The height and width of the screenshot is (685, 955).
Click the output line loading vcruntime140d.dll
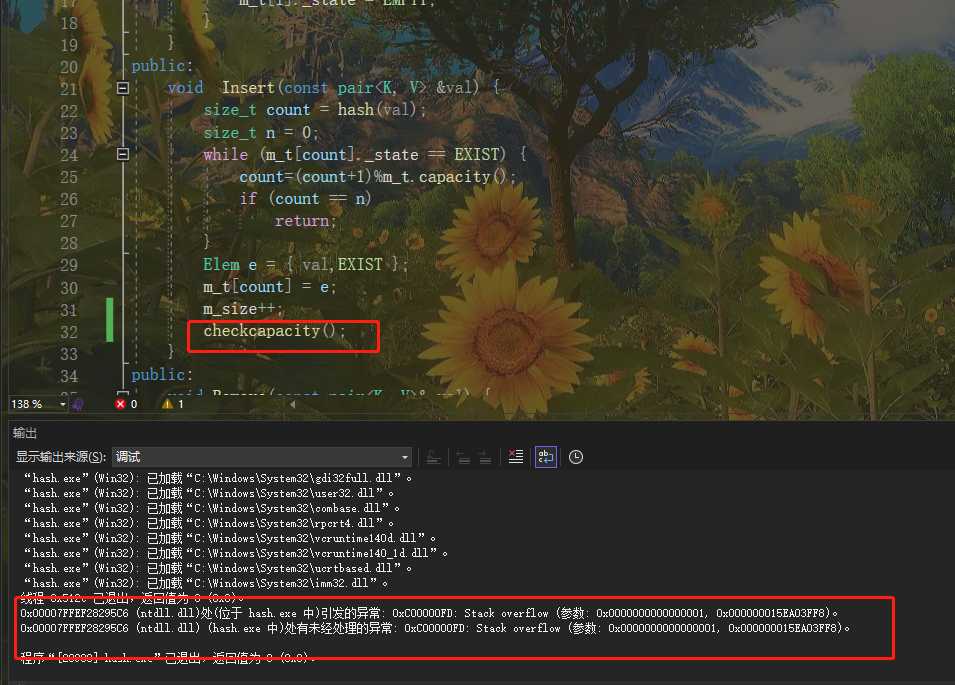[x=230, y=538]
